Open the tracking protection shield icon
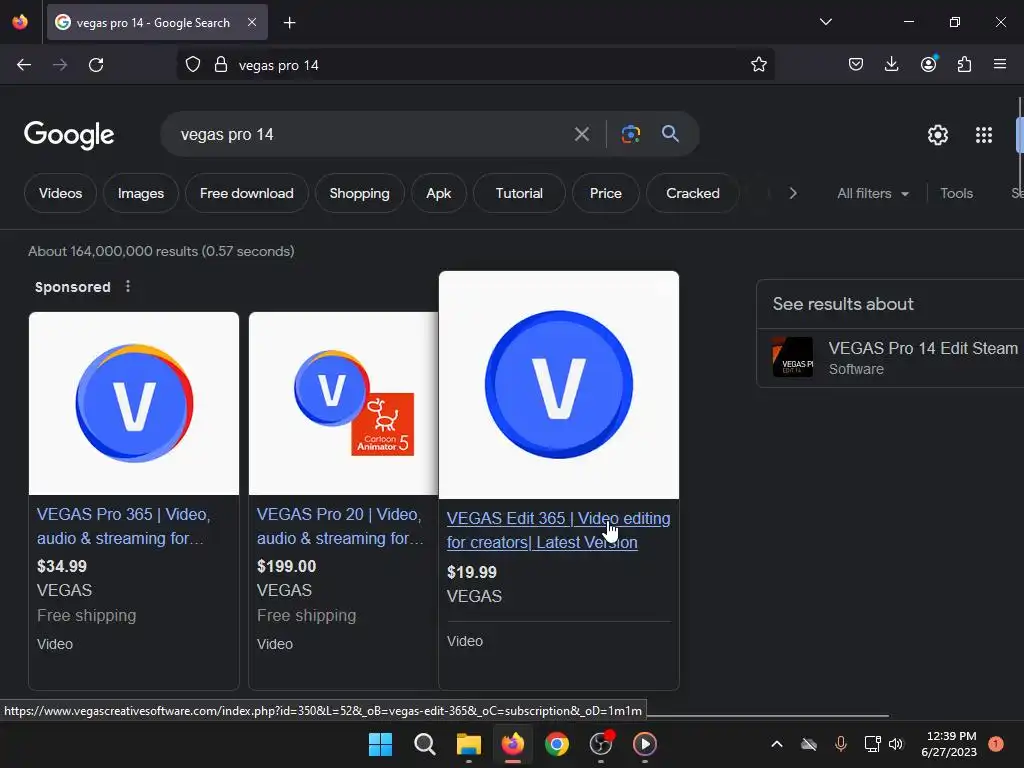Screen dimensions: 1024x768 click(x=193, y=65)
